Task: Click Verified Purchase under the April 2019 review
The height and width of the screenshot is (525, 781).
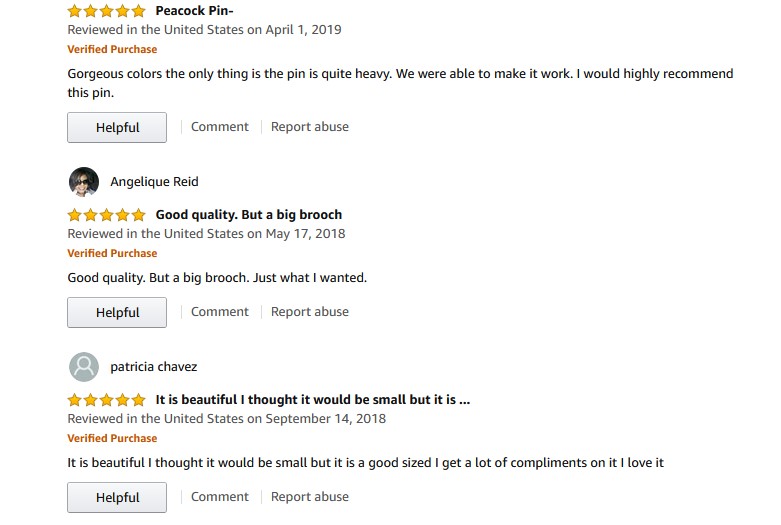Action: tap(112, 49)
